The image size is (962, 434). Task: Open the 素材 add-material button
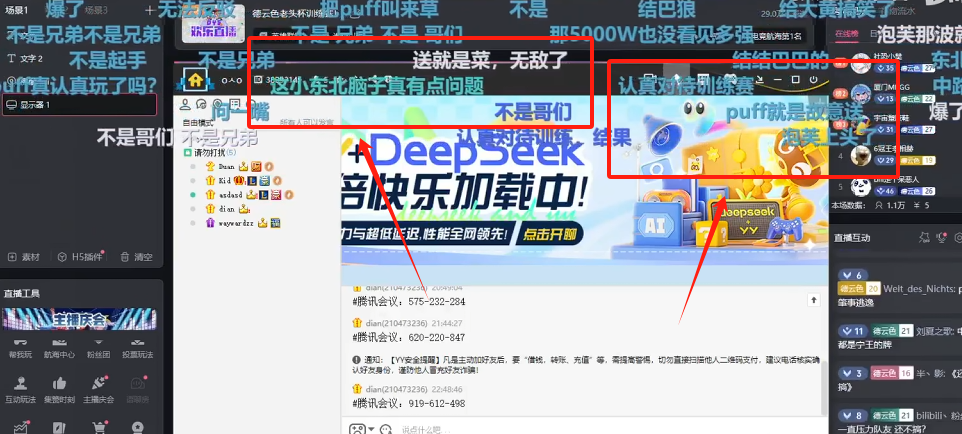pos(24,257)
